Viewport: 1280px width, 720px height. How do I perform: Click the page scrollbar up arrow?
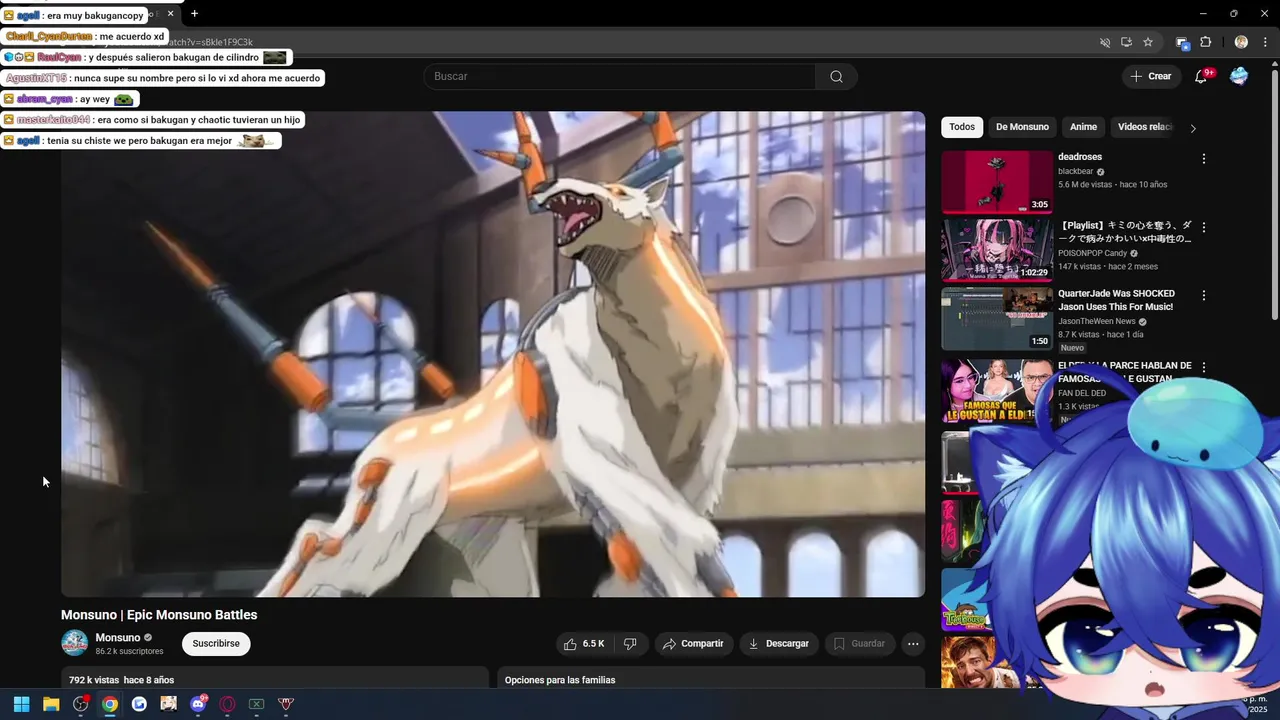coord(1274,66)
